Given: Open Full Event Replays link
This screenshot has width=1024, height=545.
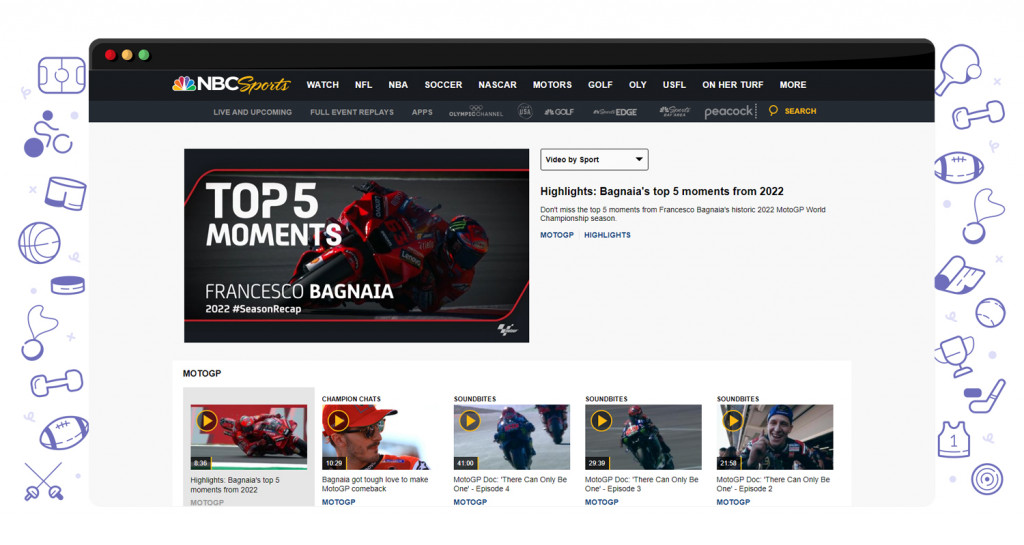Looking at the screenshot, I should (x=352, y=112).
